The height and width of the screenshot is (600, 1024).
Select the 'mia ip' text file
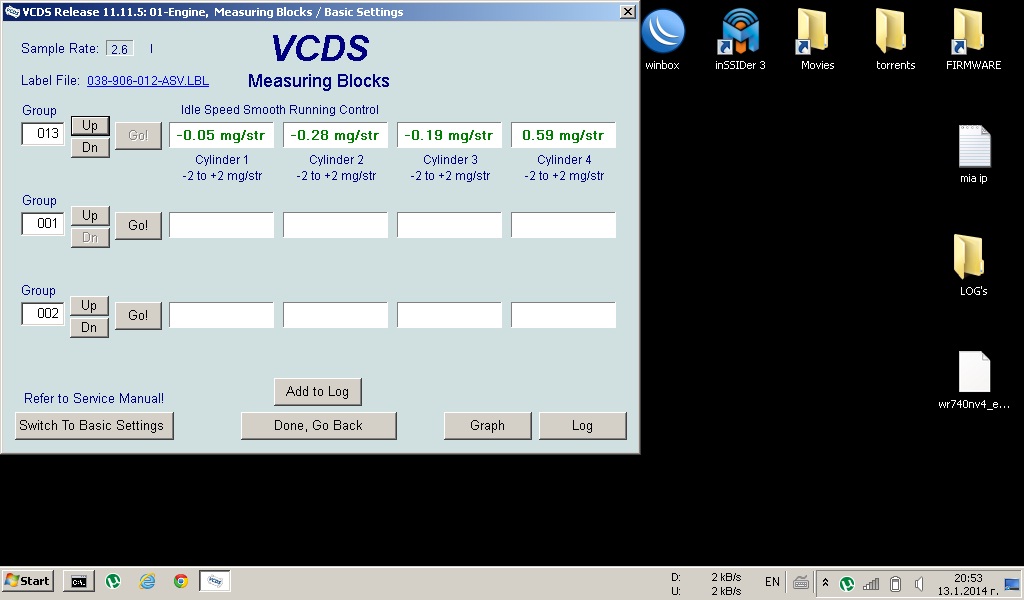(973, 147)
